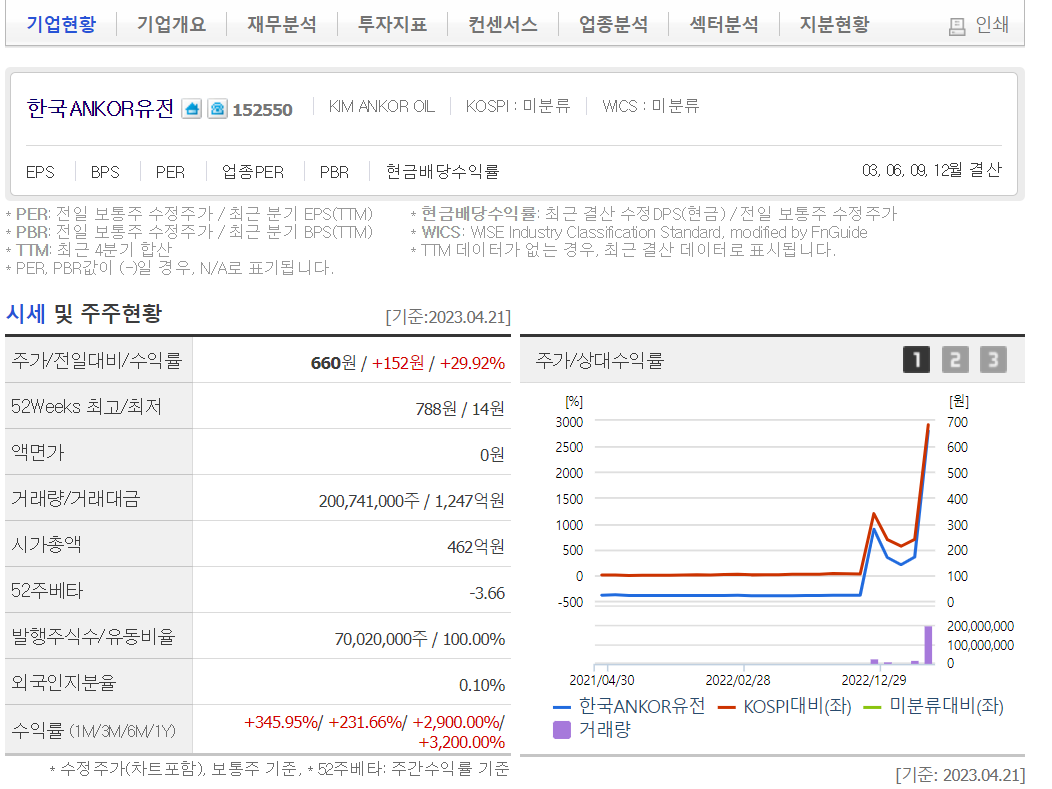Click the 한국ANKOR유전 company name
The image size is (1052, 789).
100,108
